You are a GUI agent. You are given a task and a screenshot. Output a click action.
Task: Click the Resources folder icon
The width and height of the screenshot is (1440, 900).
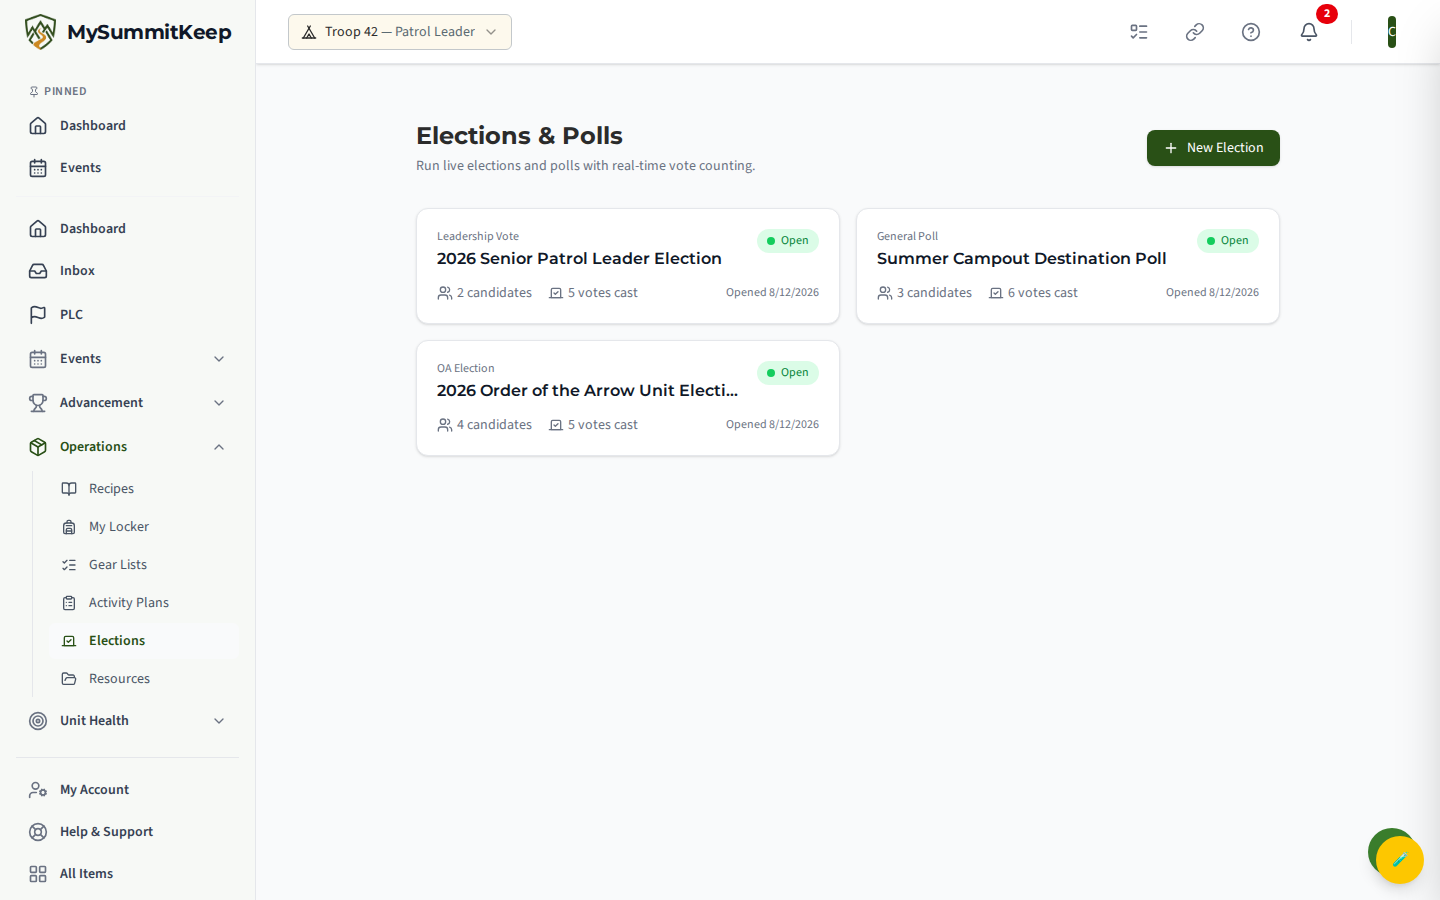tap(69, 679)
